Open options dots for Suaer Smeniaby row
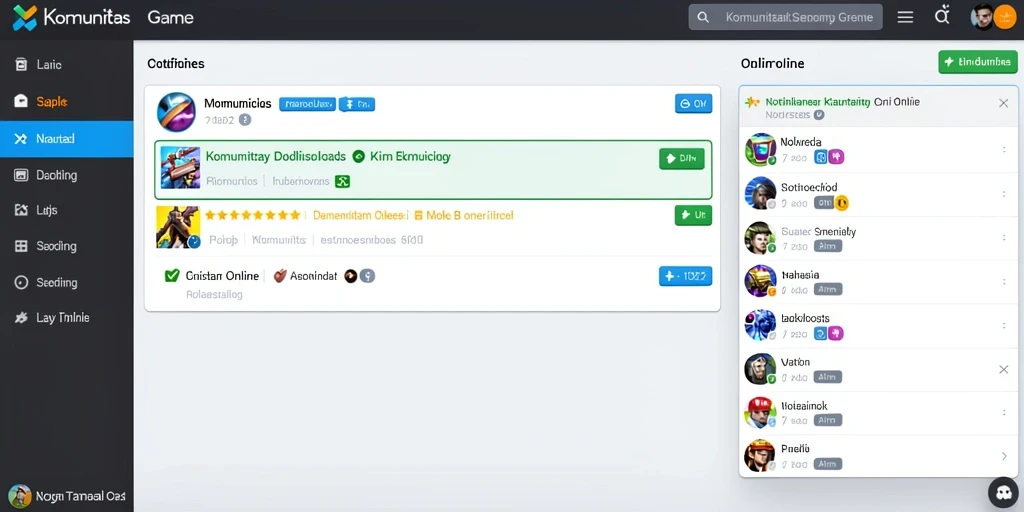1024x512 pixels. (x=1004, y=238)
